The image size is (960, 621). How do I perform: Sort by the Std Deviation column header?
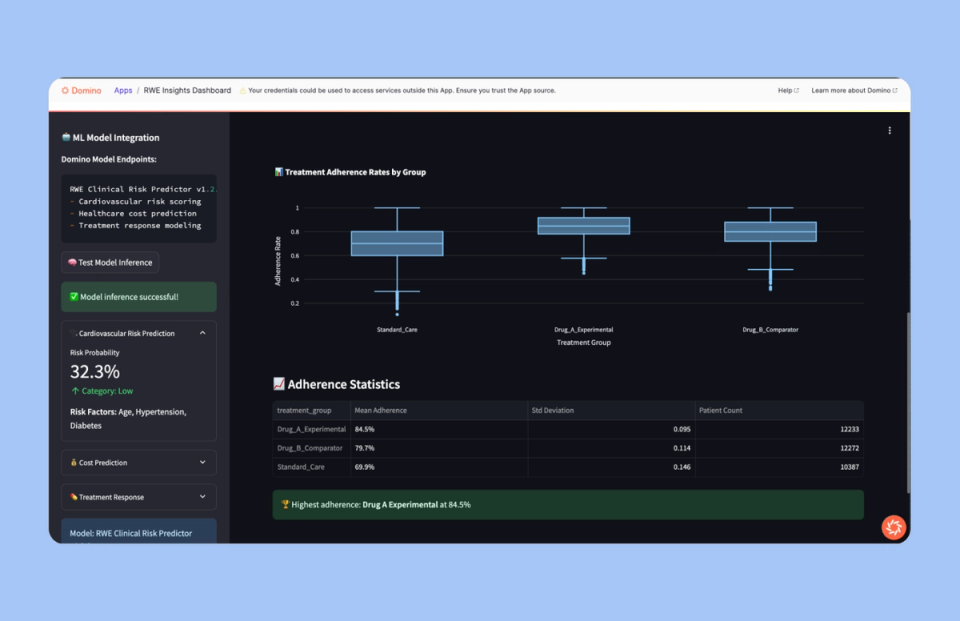point(611,410)
